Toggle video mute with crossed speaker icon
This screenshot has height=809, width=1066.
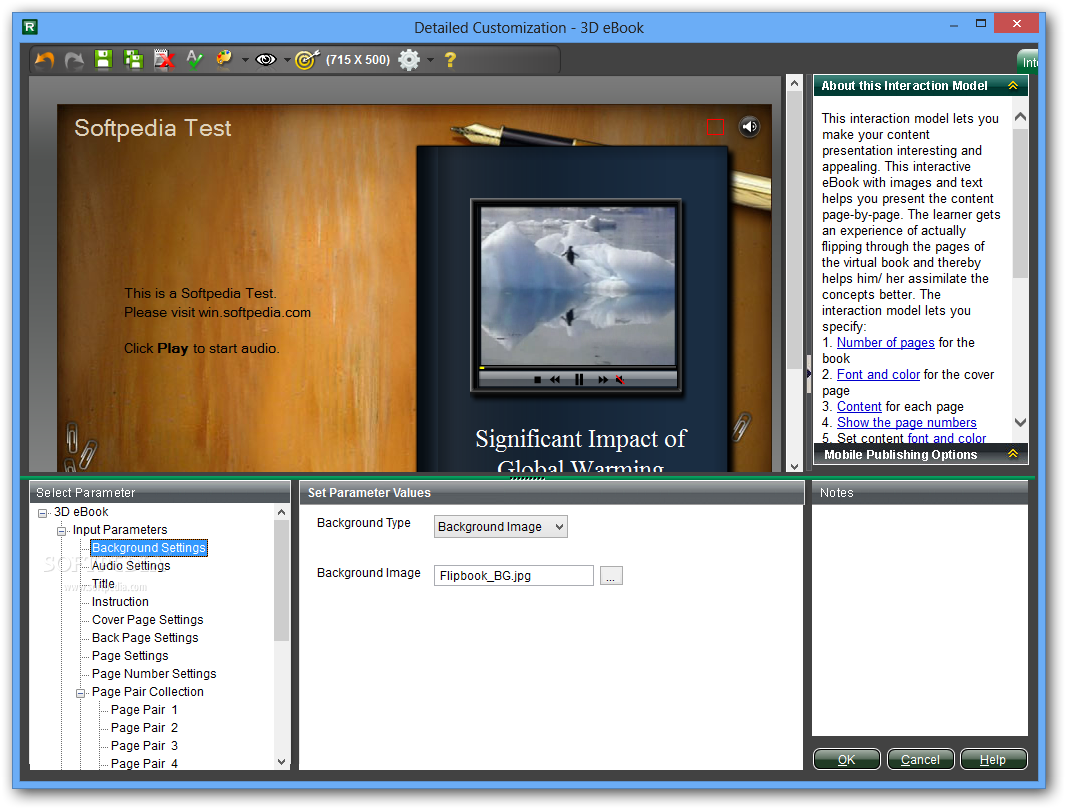pos(620,380)
